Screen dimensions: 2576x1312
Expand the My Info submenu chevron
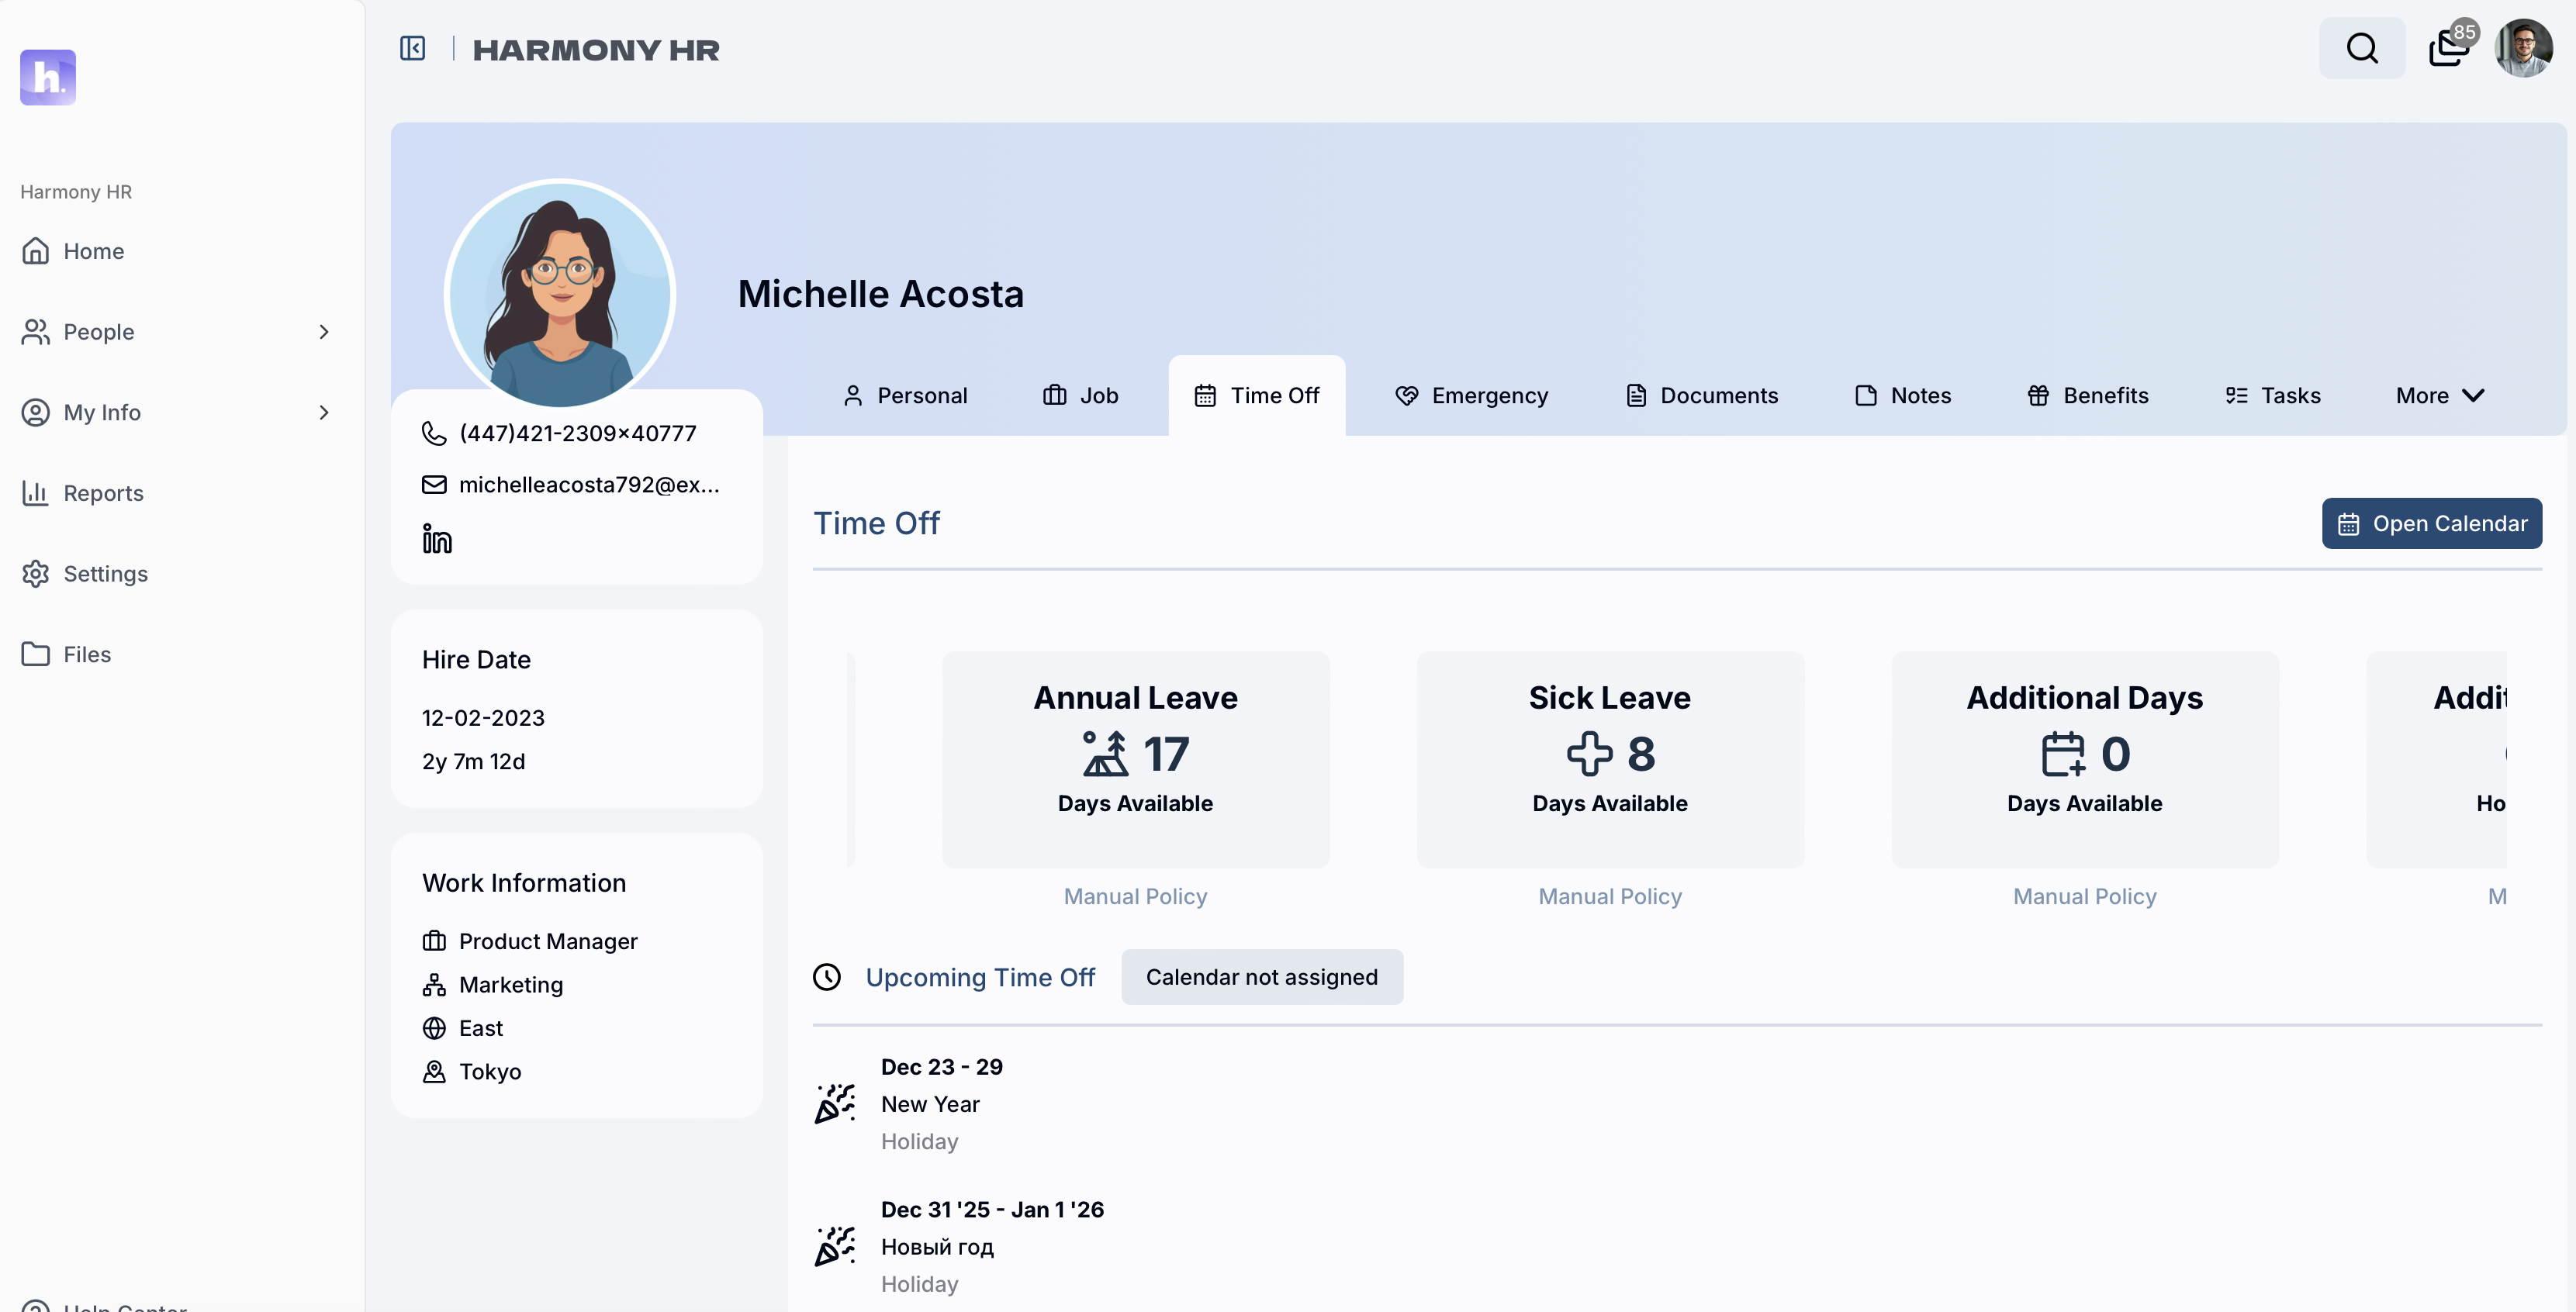click(323, 412)
